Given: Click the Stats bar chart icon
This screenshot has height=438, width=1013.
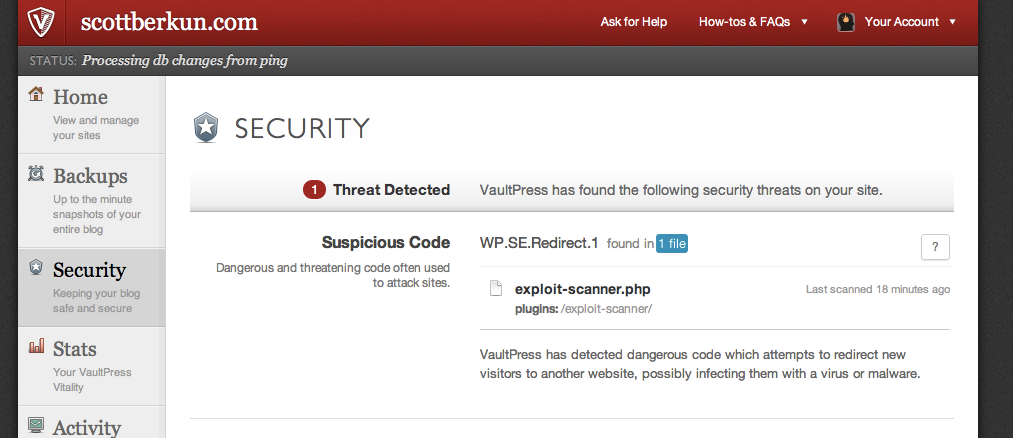Looking at the screenshot, I should (36, 347).
